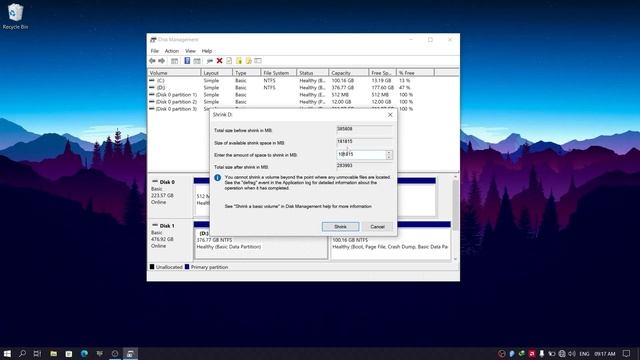
Task: Click the red X delete toolbar icon
Action: 220,61
